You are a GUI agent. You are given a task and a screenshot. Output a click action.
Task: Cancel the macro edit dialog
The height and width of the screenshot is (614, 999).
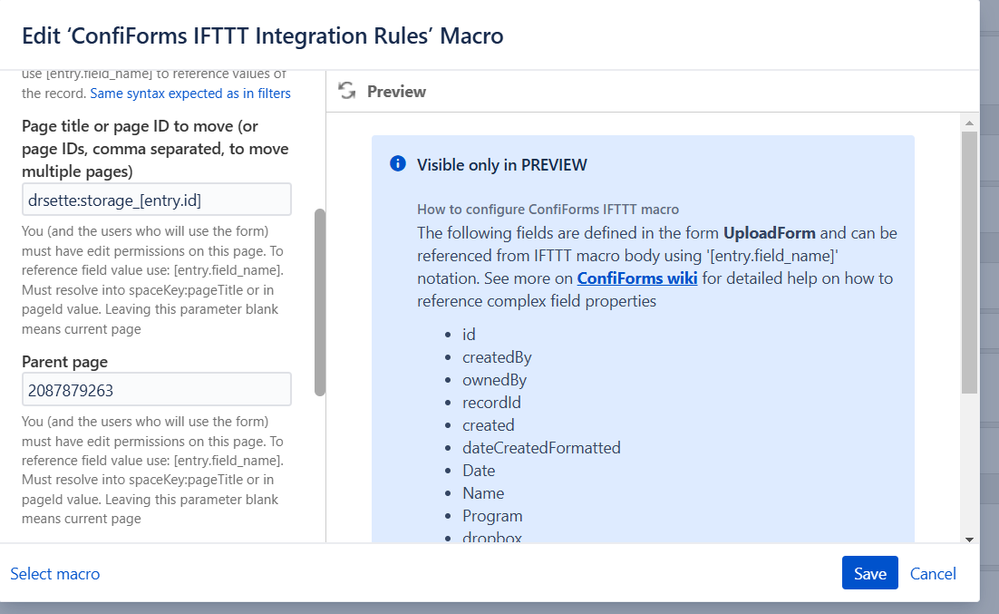[x=933, y=574]
